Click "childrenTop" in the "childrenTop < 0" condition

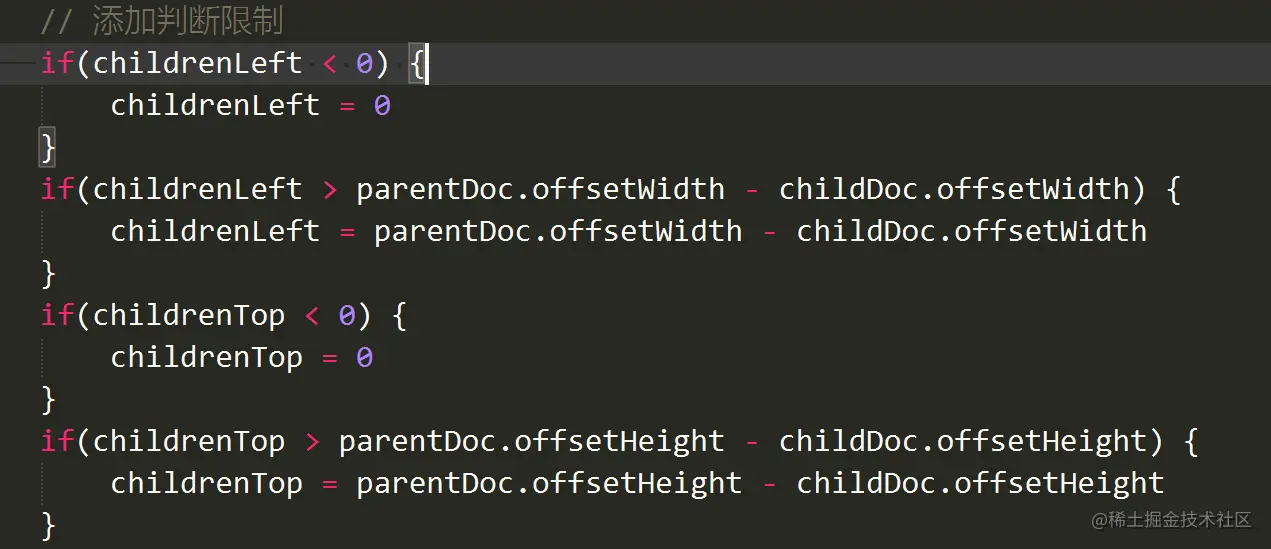click(189, 316)
